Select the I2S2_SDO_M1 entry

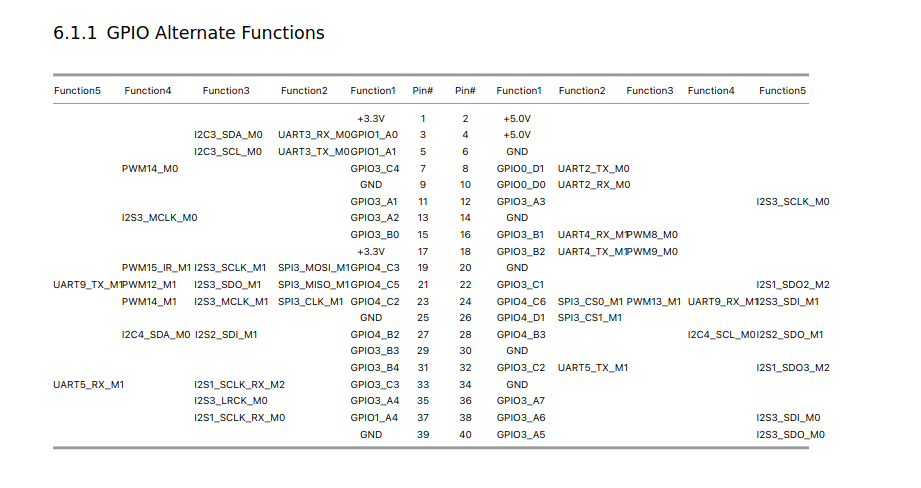pyautogui.click(x=790, y=334)
